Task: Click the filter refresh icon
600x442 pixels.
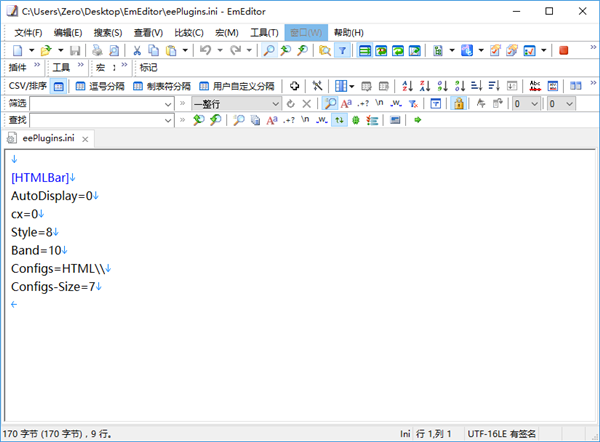Action: (x=290, y=104)
